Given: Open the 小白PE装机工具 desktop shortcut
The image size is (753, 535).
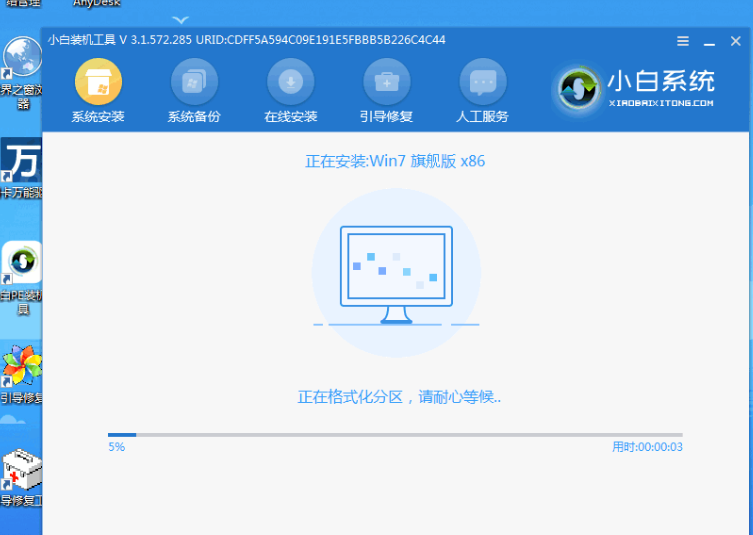Looking at the screenshot, I should [x=22, y=262].
